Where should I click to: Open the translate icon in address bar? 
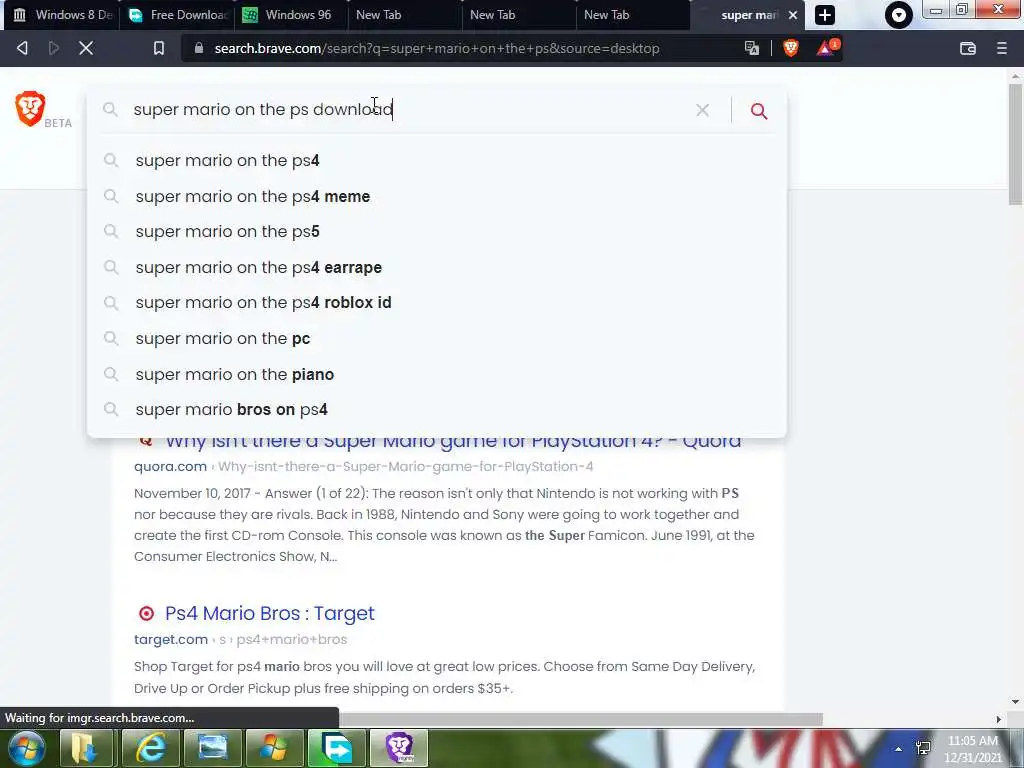pyautogui.click(x=752, y=48)
